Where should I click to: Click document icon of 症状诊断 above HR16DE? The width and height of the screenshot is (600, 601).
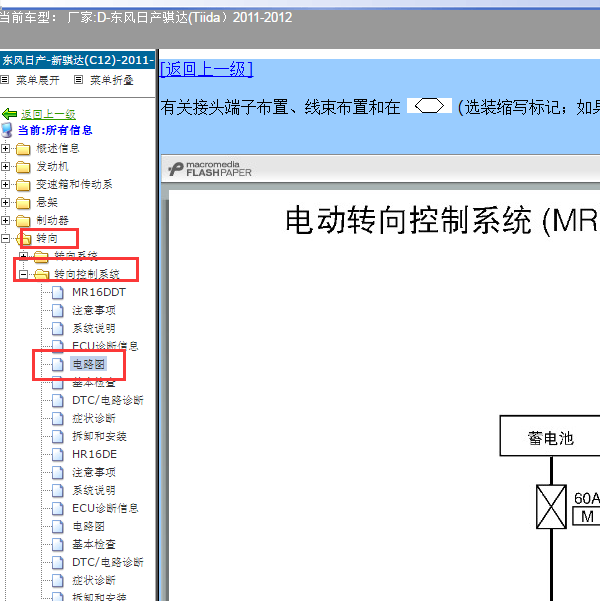[x=58, y=419]
